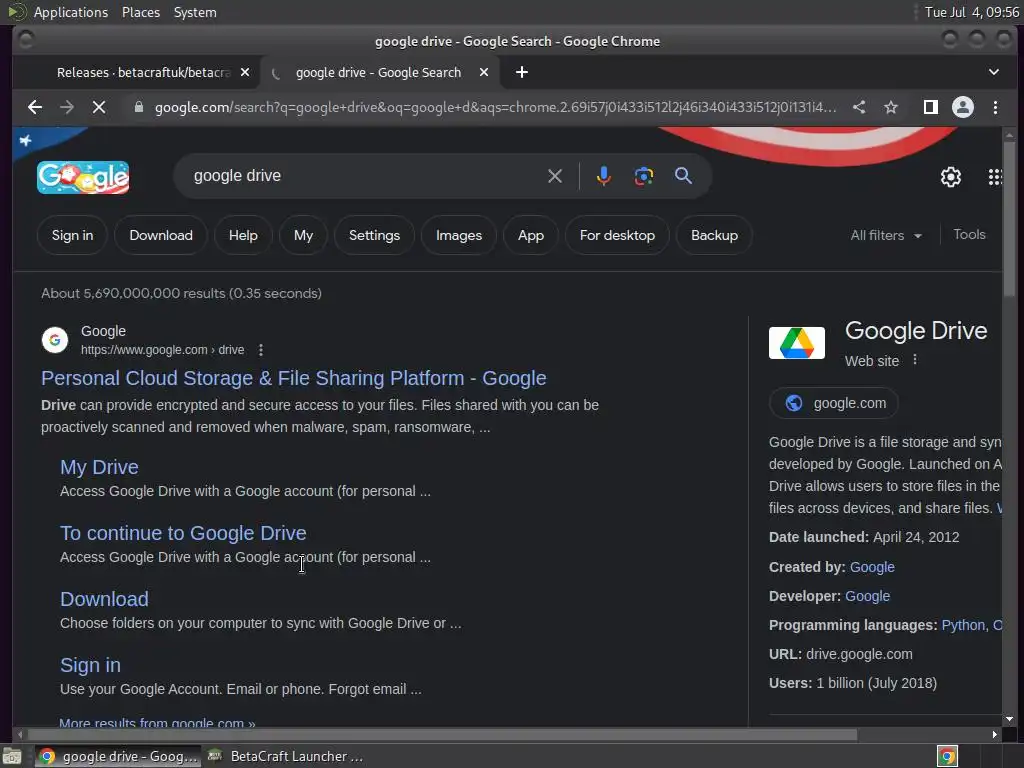Click the Chrome address bar URL
Screen dimensions: 1024x768
[x=495, y=107]
